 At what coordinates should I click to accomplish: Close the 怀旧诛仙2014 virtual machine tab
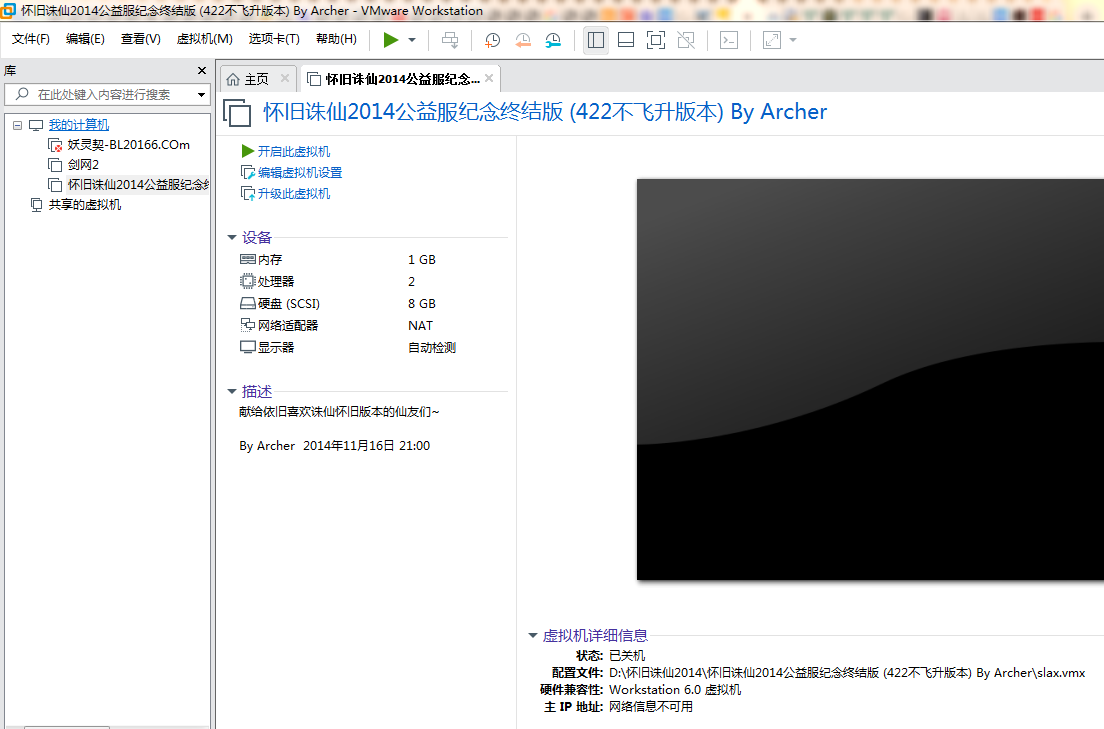(489, 78)
